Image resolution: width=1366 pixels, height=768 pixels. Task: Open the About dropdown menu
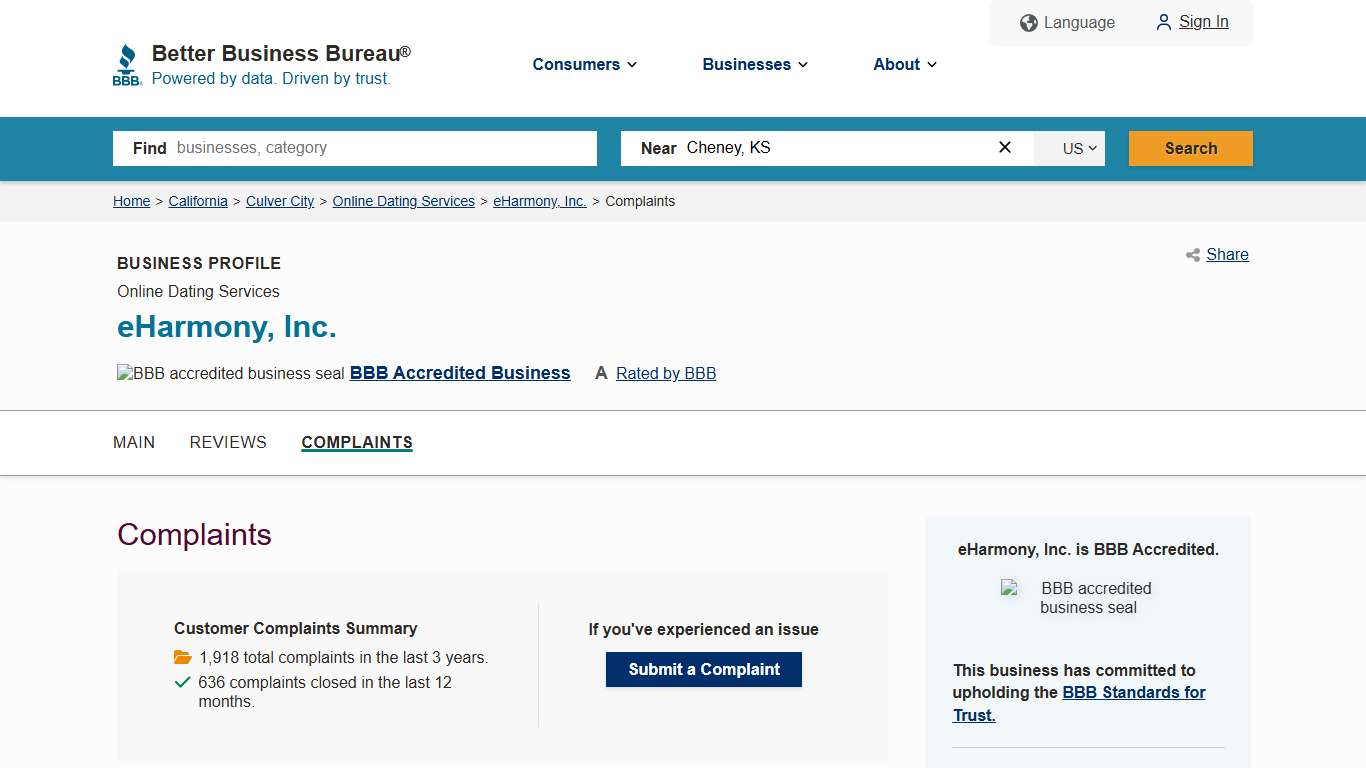pos(903,64)
